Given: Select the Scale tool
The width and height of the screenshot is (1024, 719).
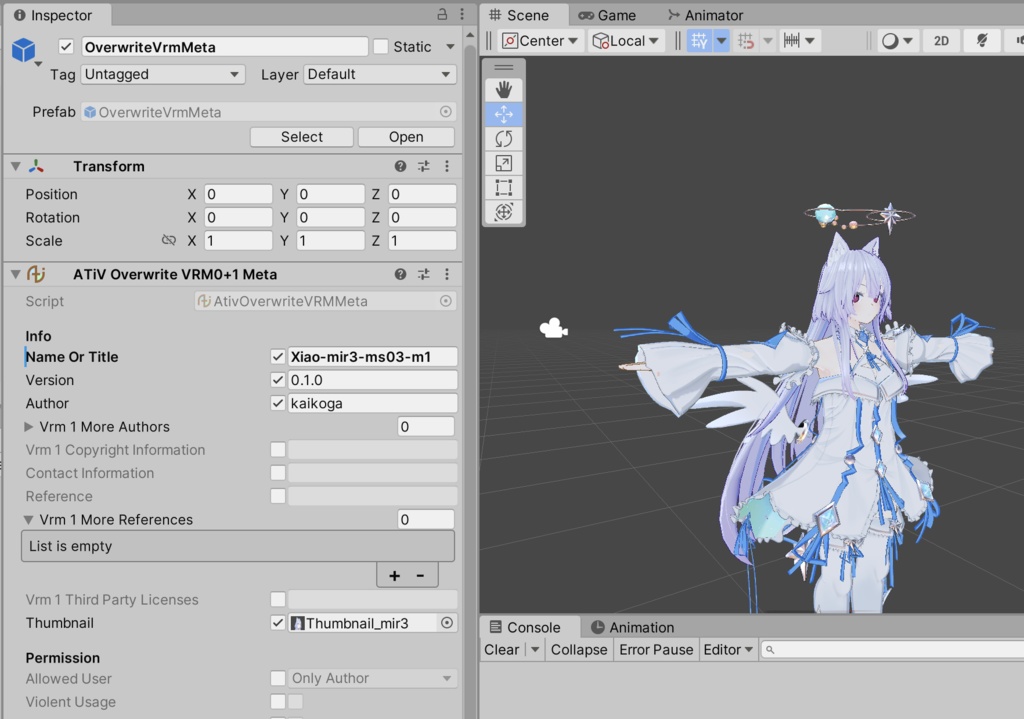Looking at the screenshot, I should coord(503,162).
